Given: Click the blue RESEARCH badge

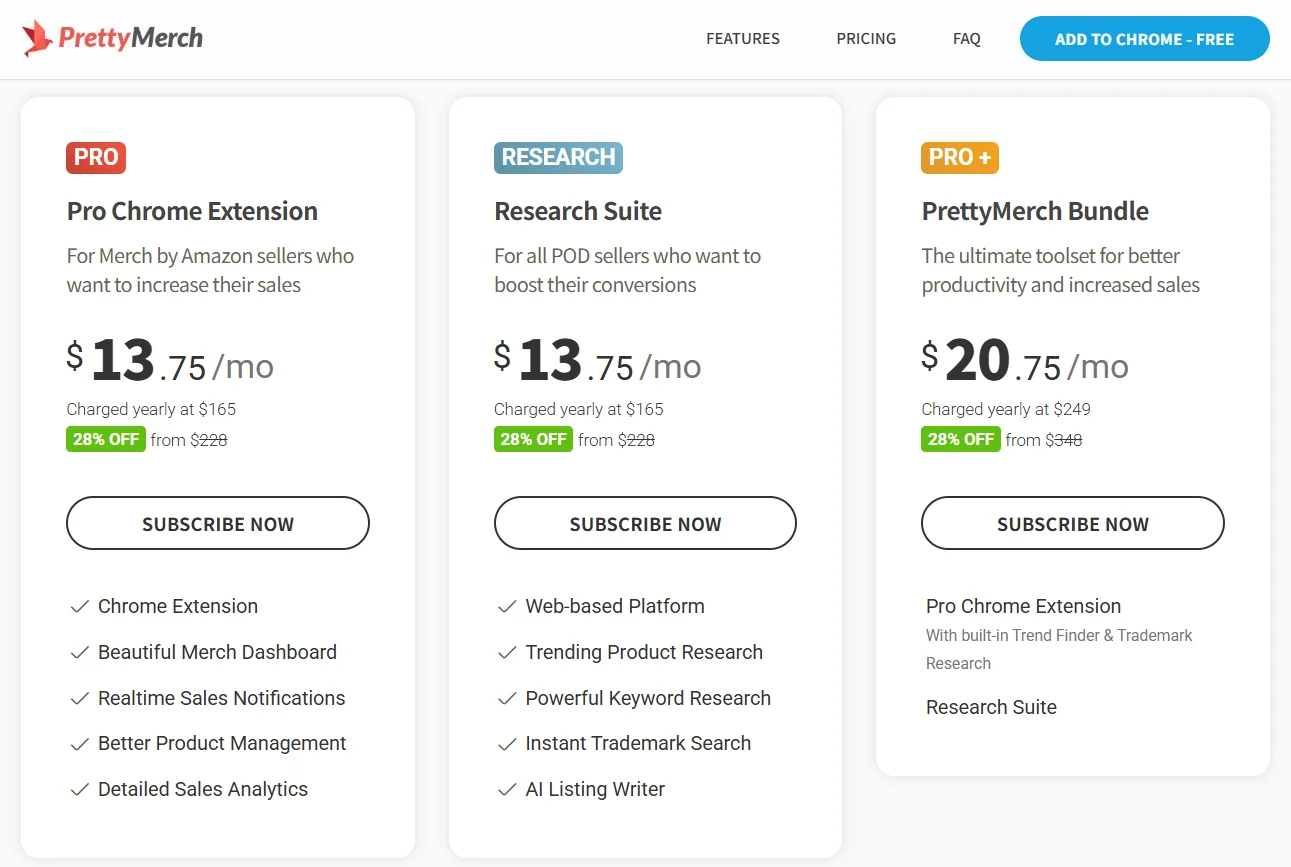Looking at the screenshot, I should pos(558,157).
